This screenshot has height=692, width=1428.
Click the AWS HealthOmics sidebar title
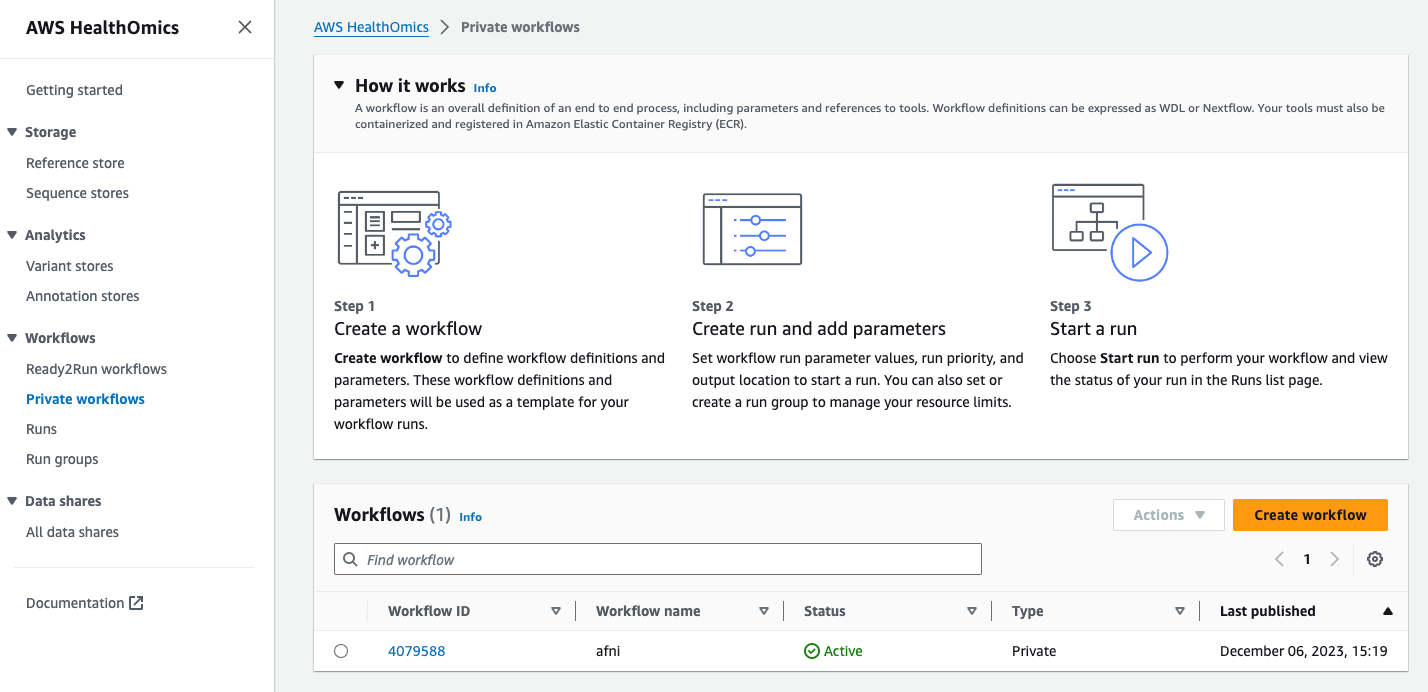(x=102, y=28)
